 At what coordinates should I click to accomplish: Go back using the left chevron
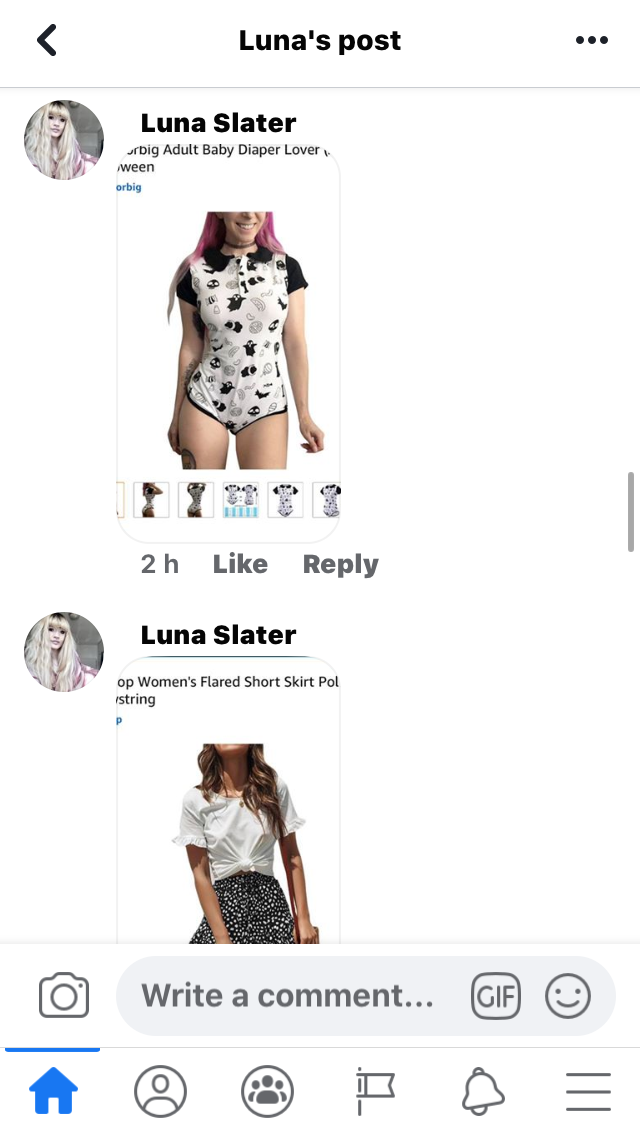point(47,40)
